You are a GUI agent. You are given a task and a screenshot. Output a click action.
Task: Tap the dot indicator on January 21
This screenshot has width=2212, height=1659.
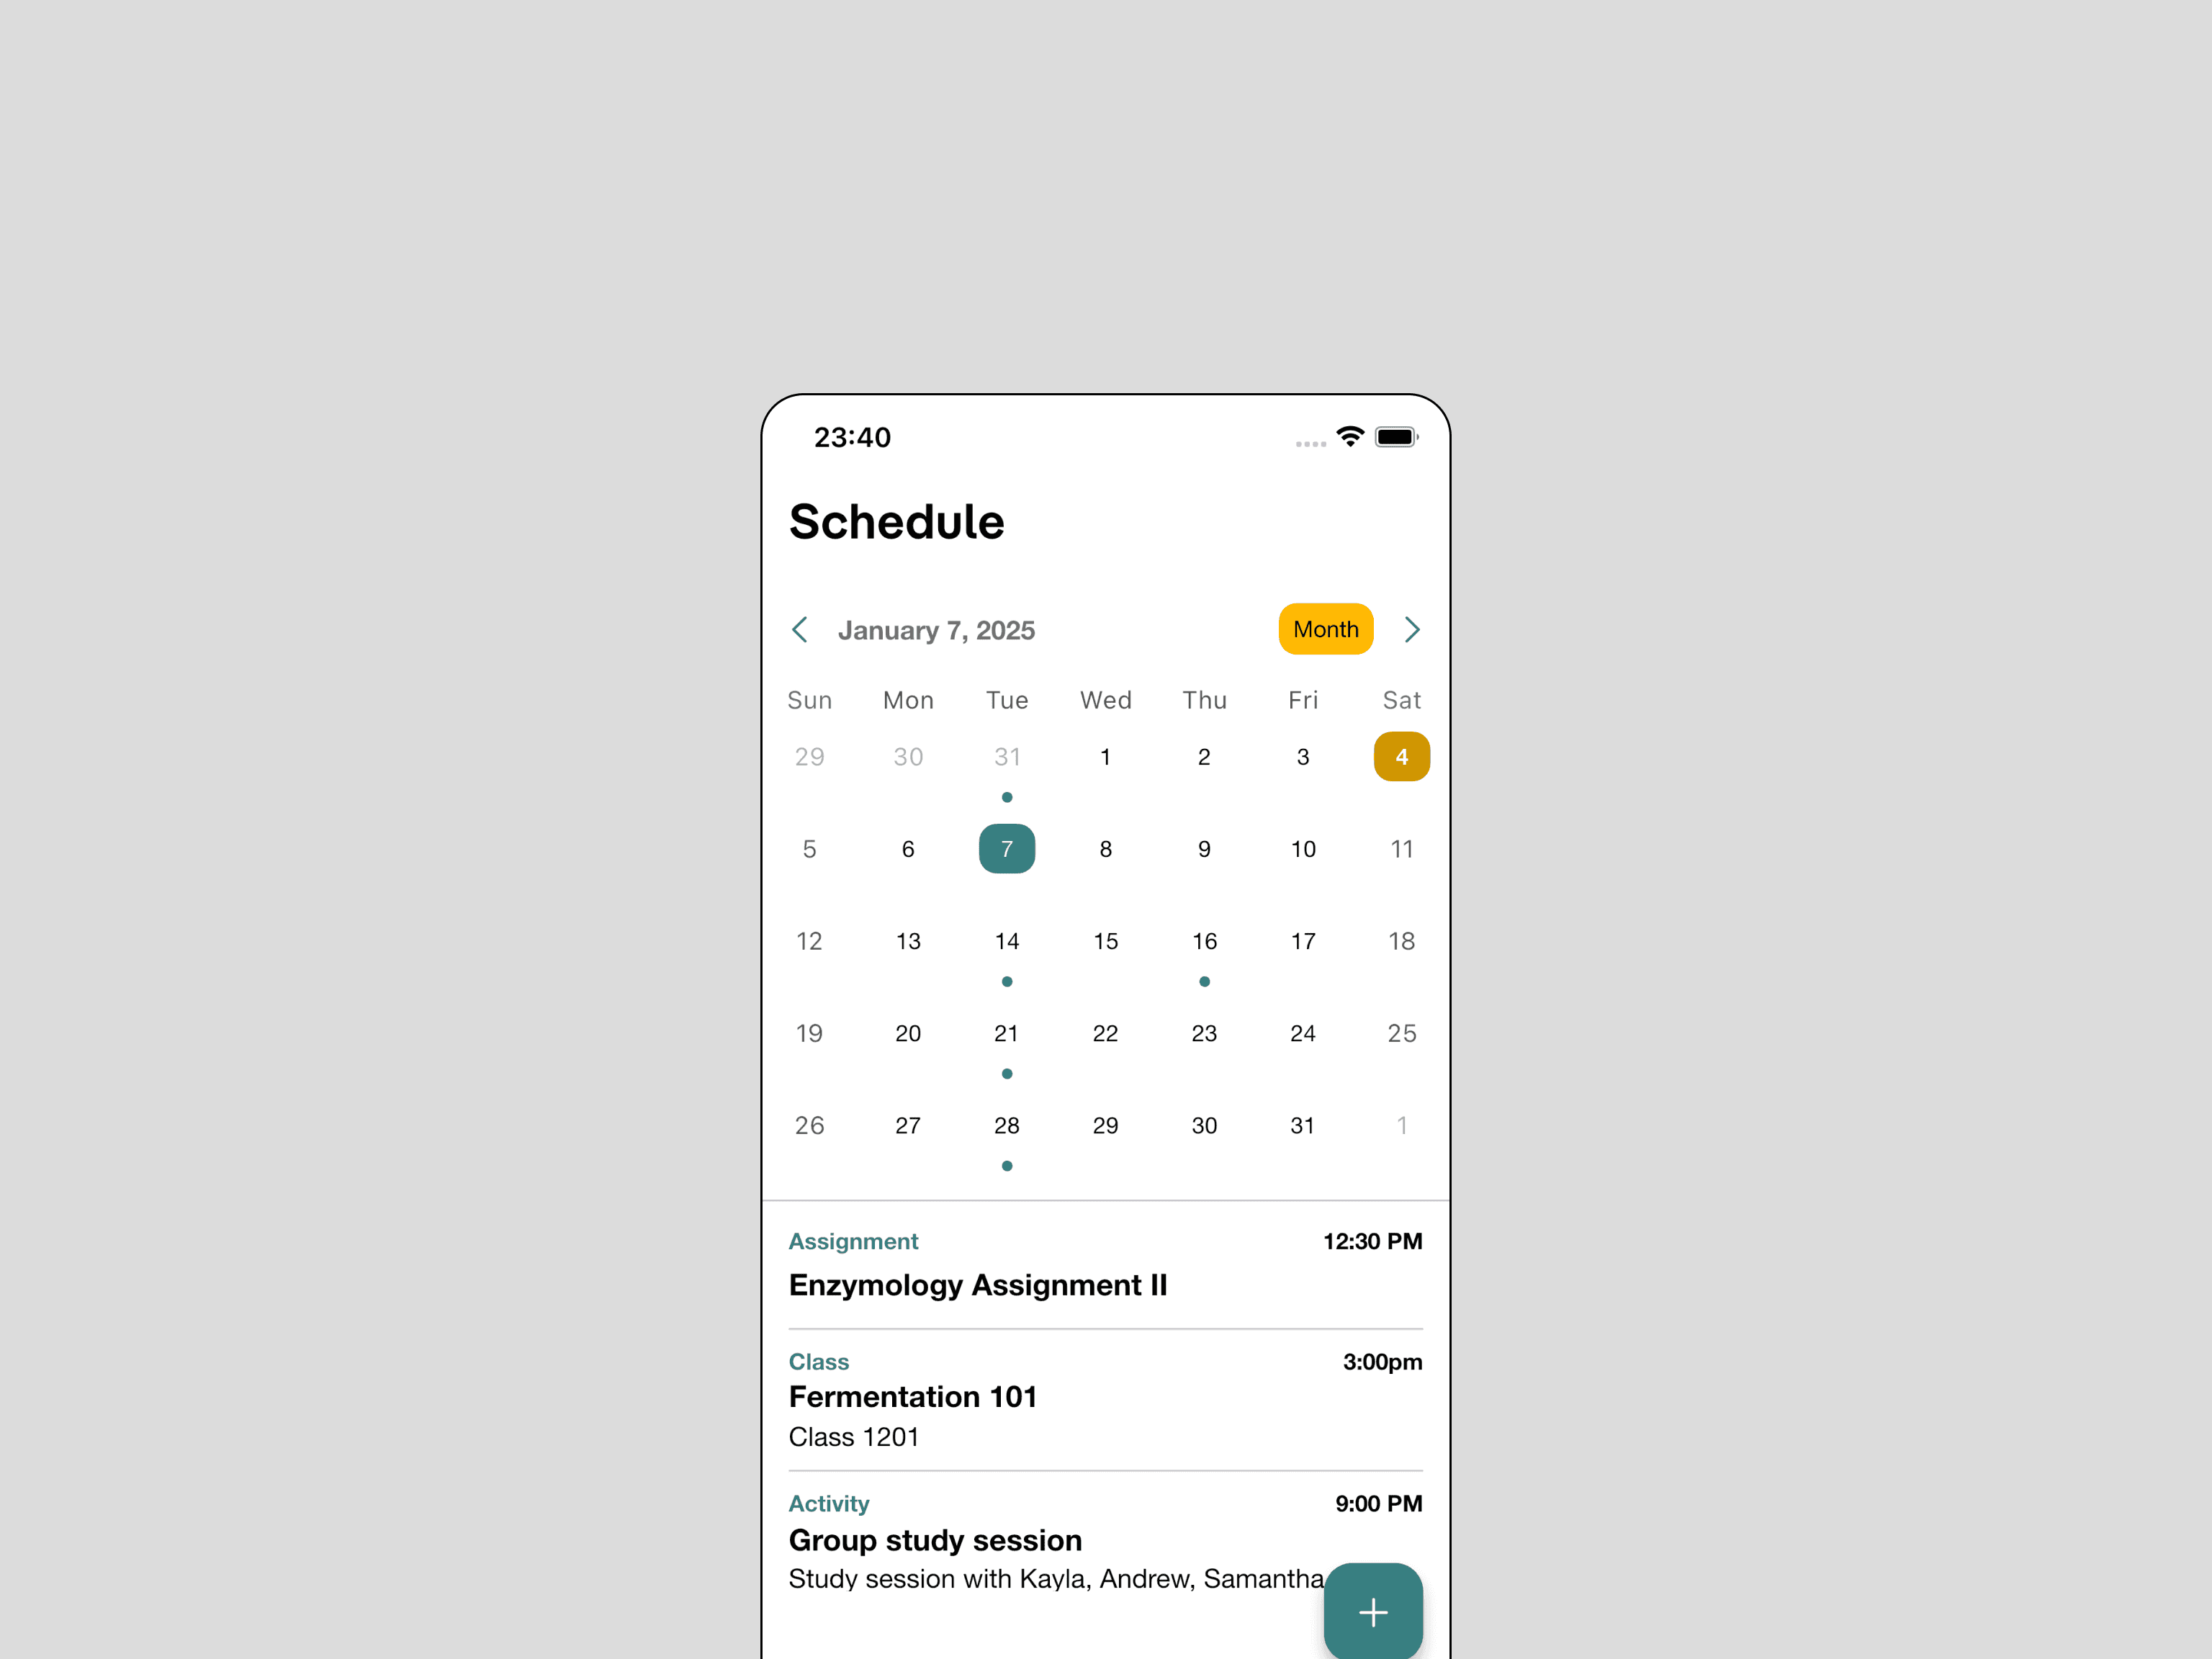click(x=1007, y=1071)
